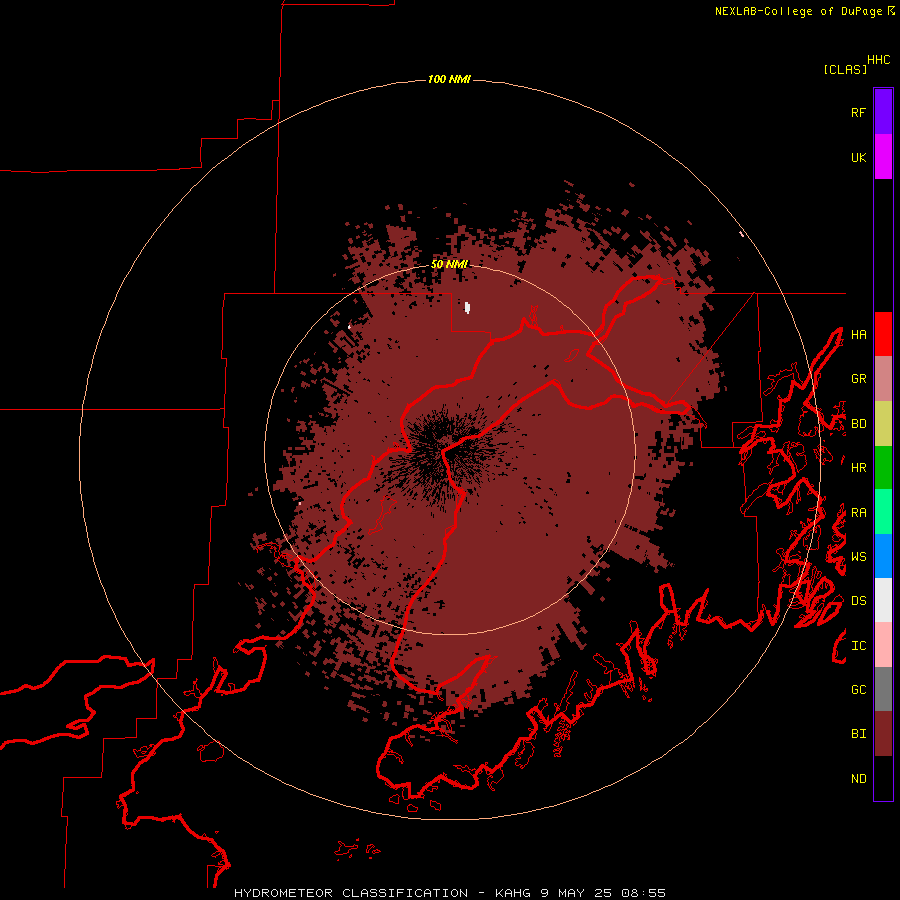
Task: Click the NEXLAB-College of DuPage credit text
Action: tap(798, 11)
